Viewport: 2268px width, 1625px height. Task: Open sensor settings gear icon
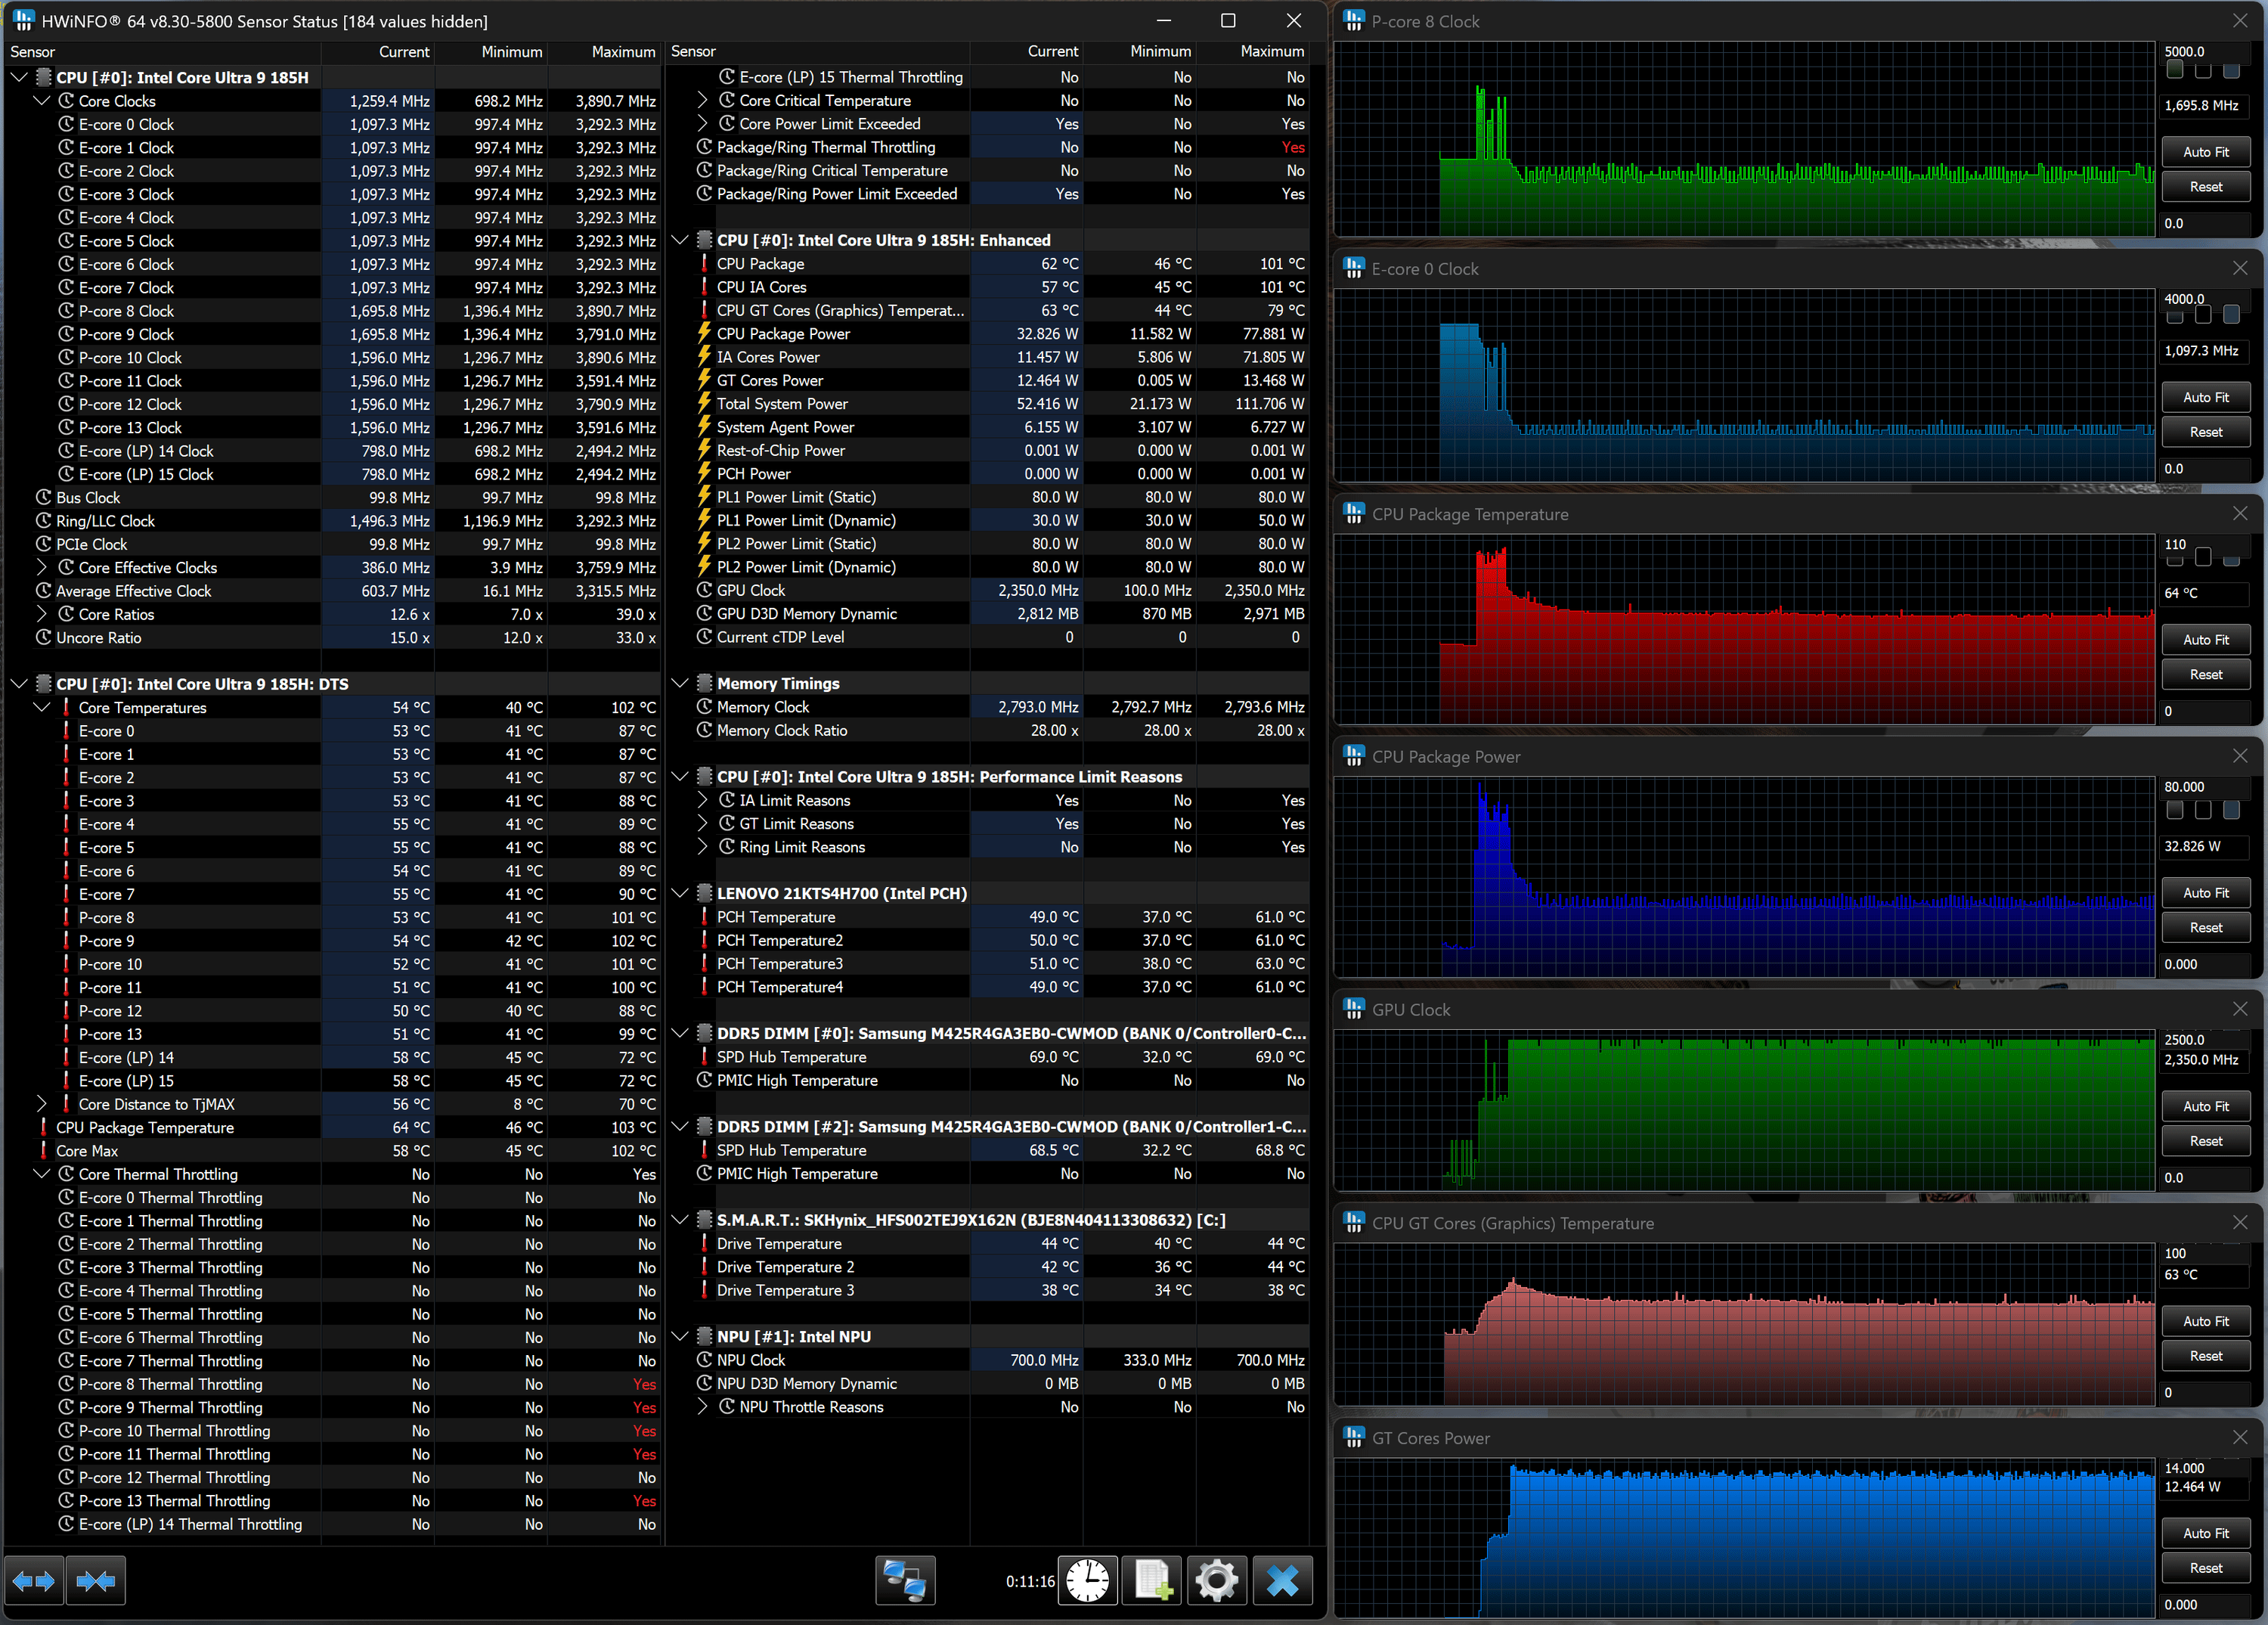click(x=1217, y=1581)
